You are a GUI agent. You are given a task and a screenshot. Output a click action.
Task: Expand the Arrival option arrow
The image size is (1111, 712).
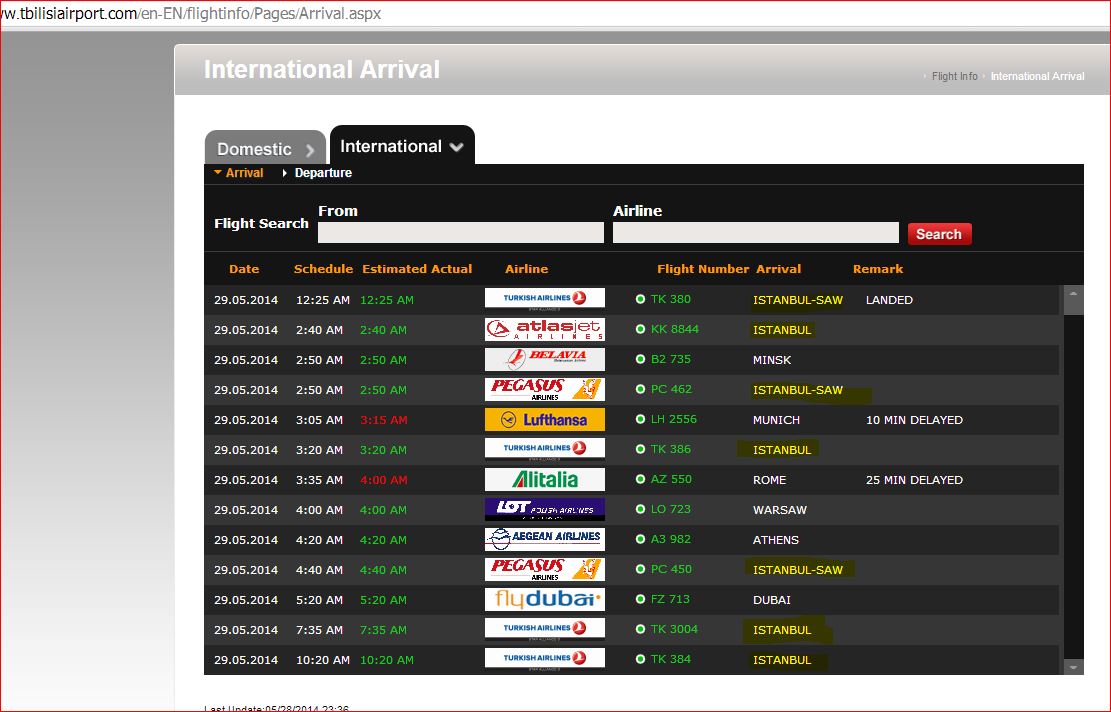(218, 173)
